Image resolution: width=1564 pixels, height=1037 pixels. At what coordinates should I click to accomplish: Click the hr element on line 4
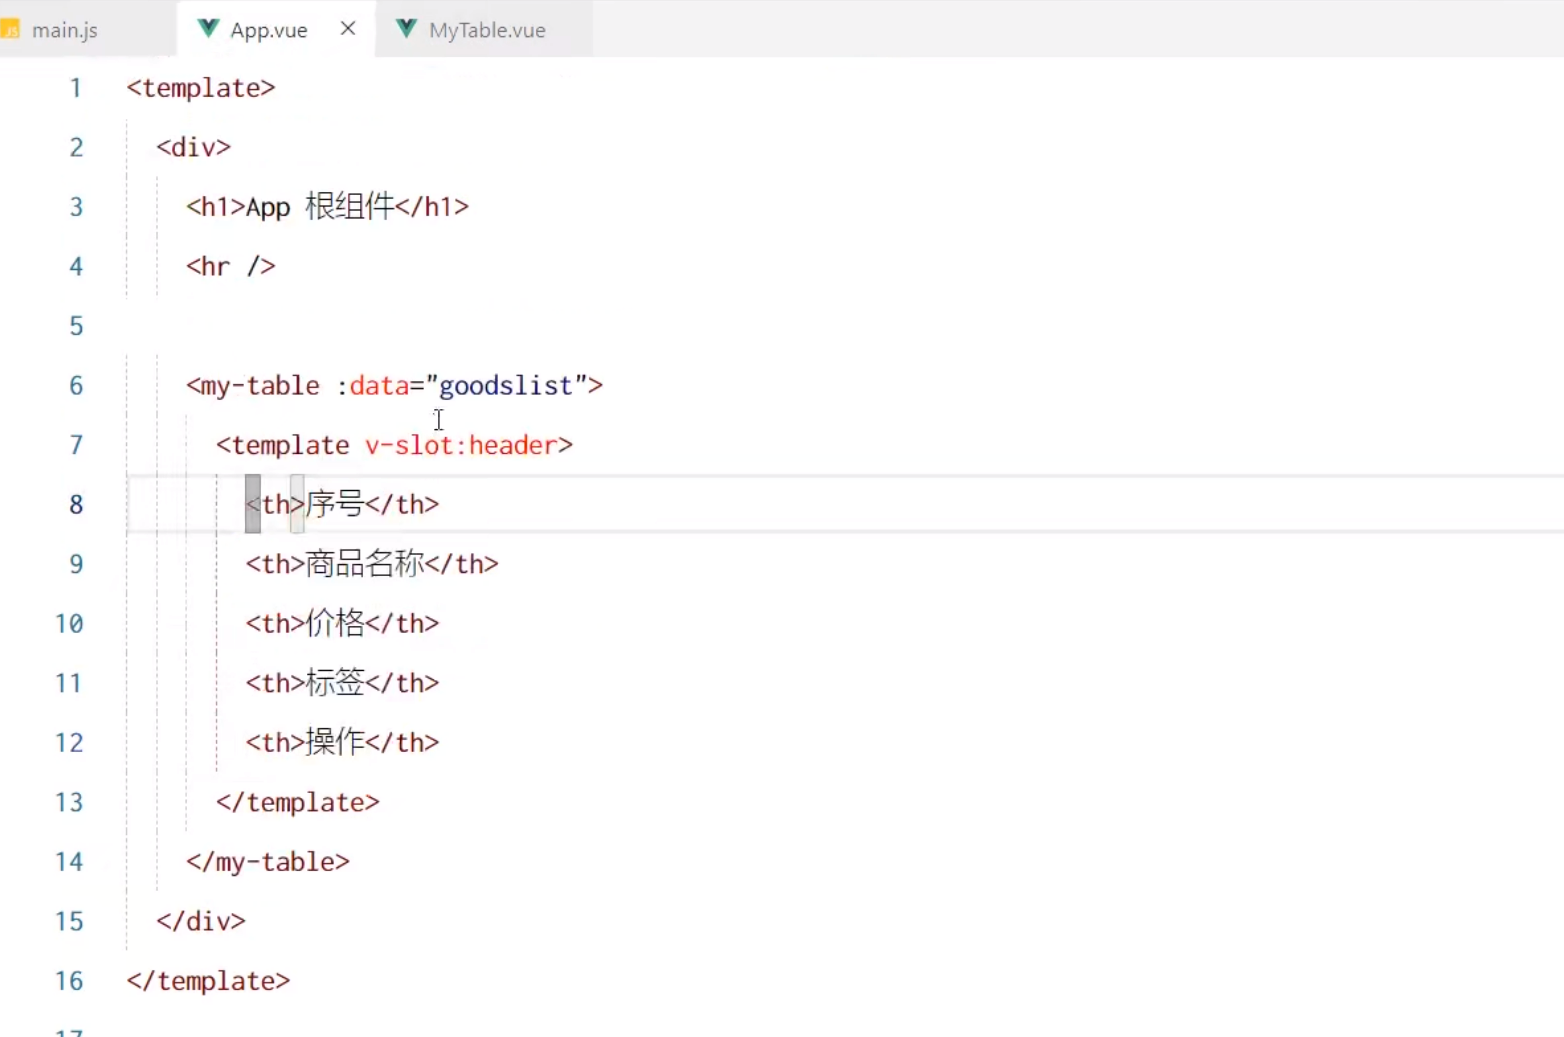[230, 266]
